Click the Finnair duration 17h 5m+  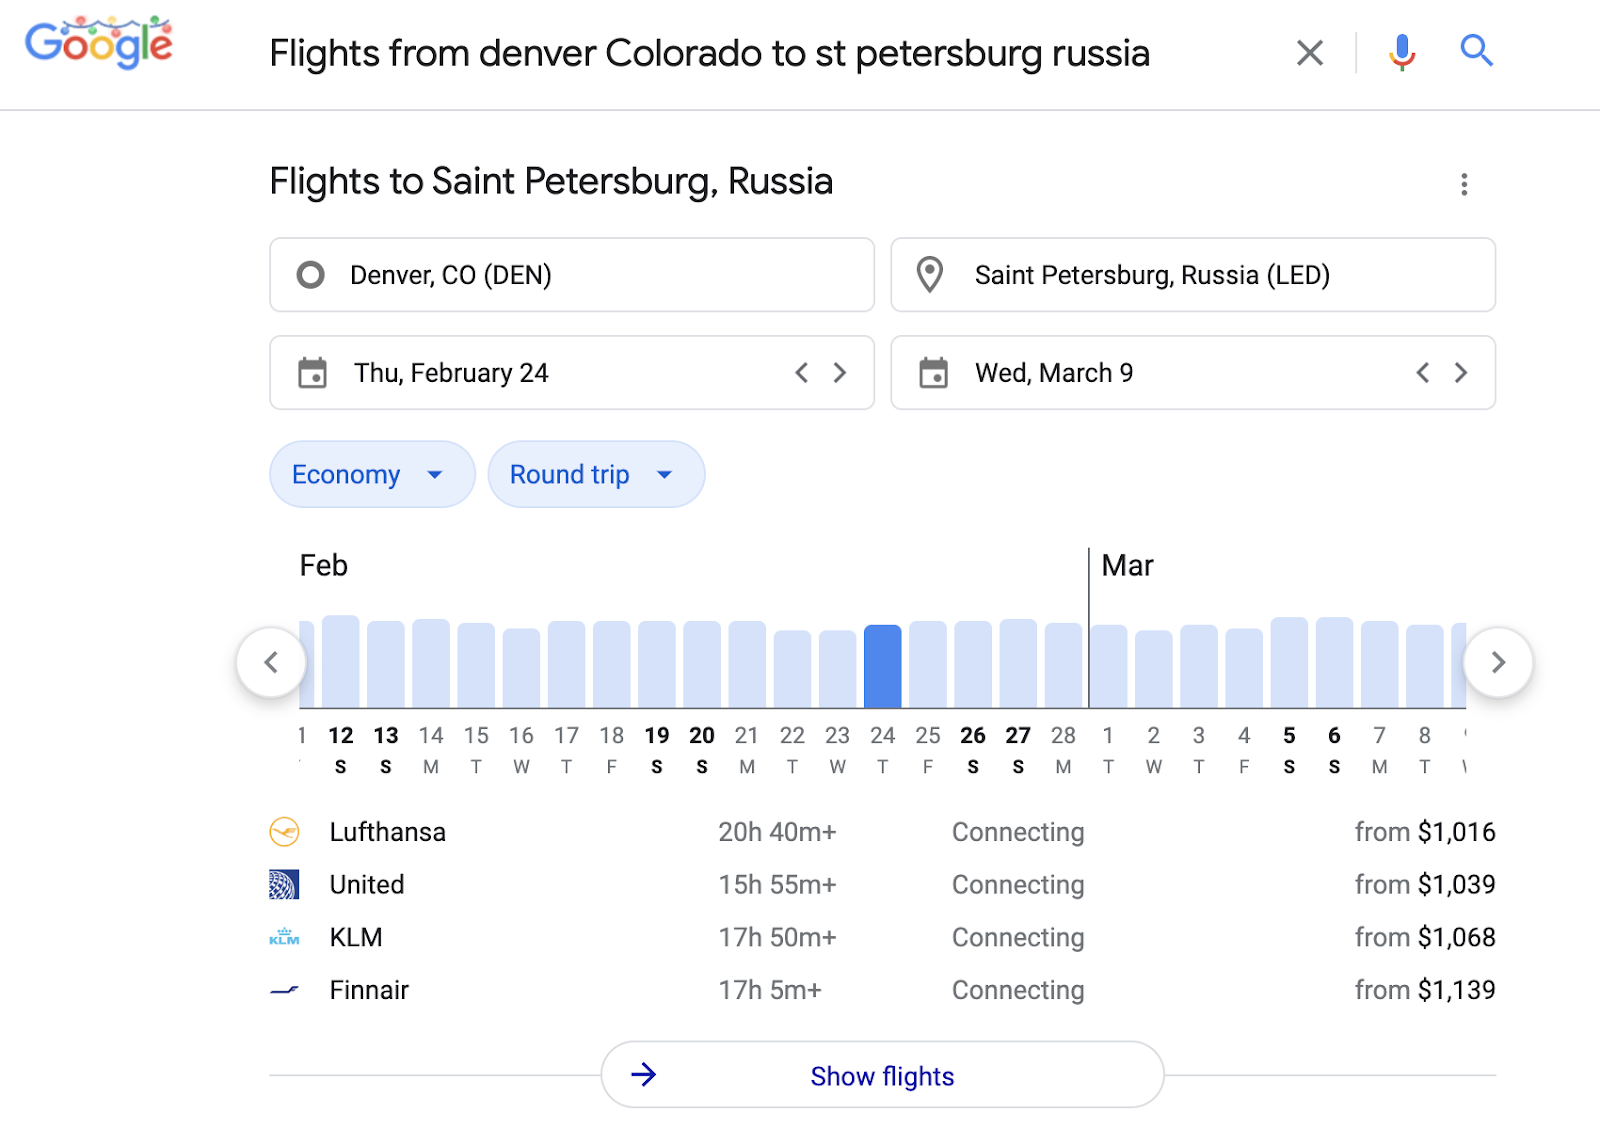click(x=770, y=990)
